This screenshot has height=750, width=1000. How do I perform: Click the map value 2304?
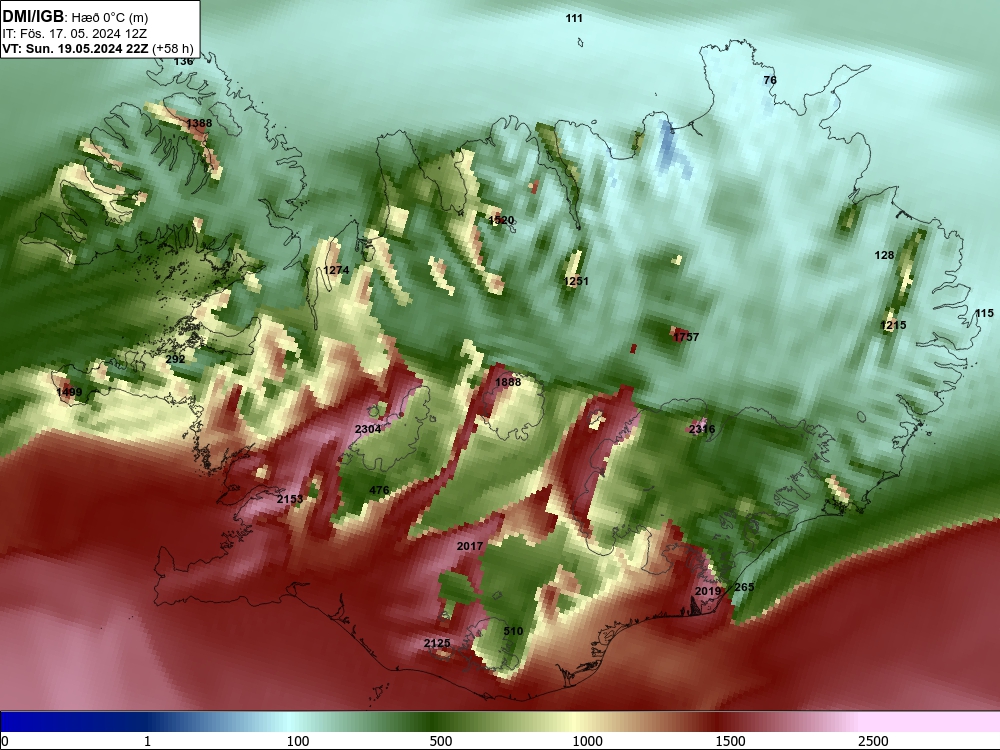[x=368, y=429]
